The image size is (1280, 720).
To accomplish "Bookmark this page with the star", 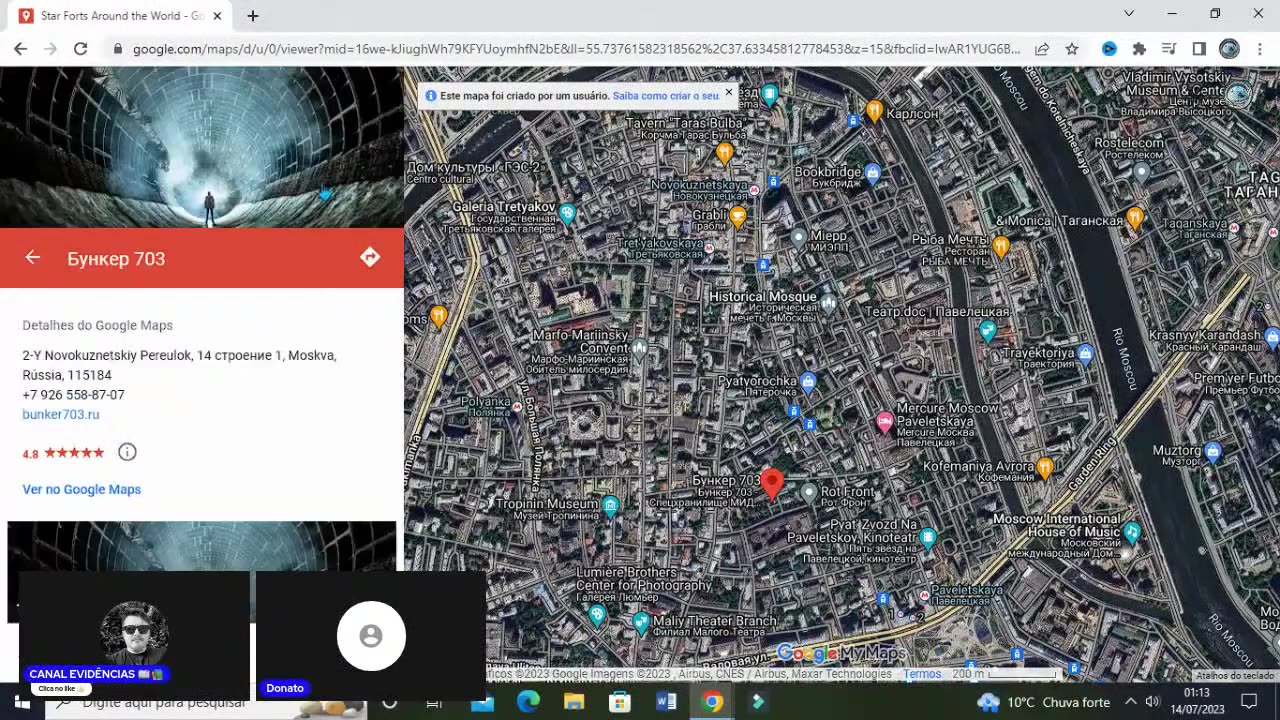I will point(1072,48).
